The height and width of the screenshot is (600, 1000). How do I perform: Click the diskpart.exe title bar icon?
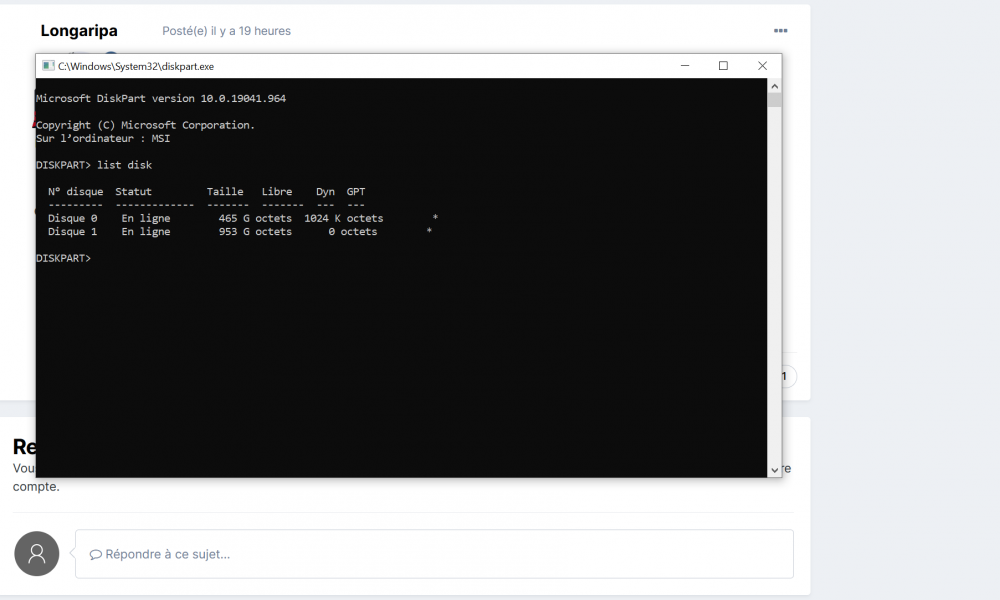(48, 66)
